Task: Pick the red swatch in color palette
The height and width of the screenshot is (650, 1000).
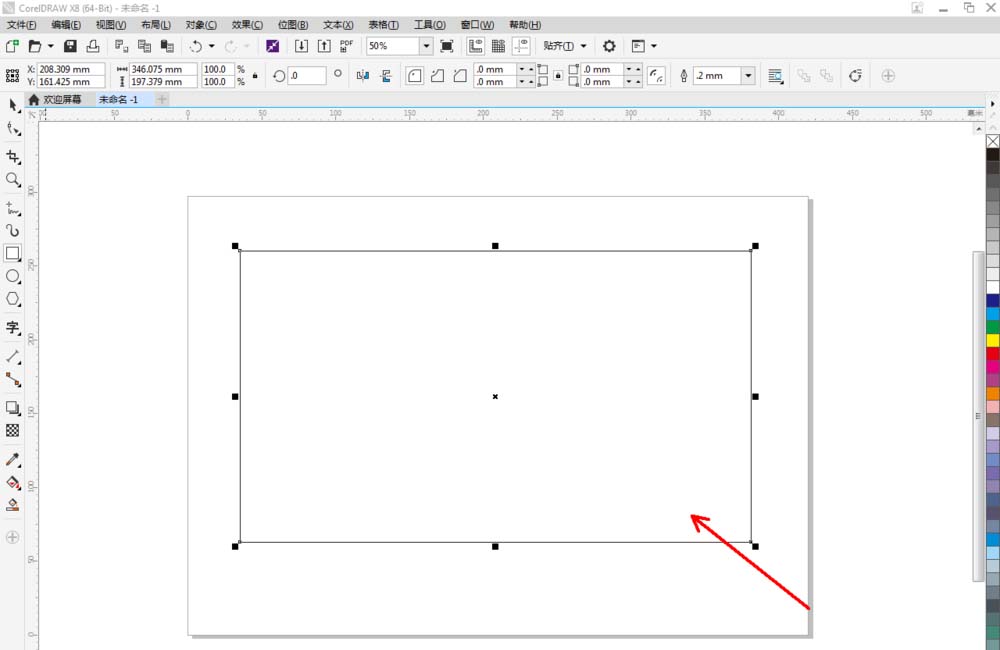Action: [x=992, y=353]
